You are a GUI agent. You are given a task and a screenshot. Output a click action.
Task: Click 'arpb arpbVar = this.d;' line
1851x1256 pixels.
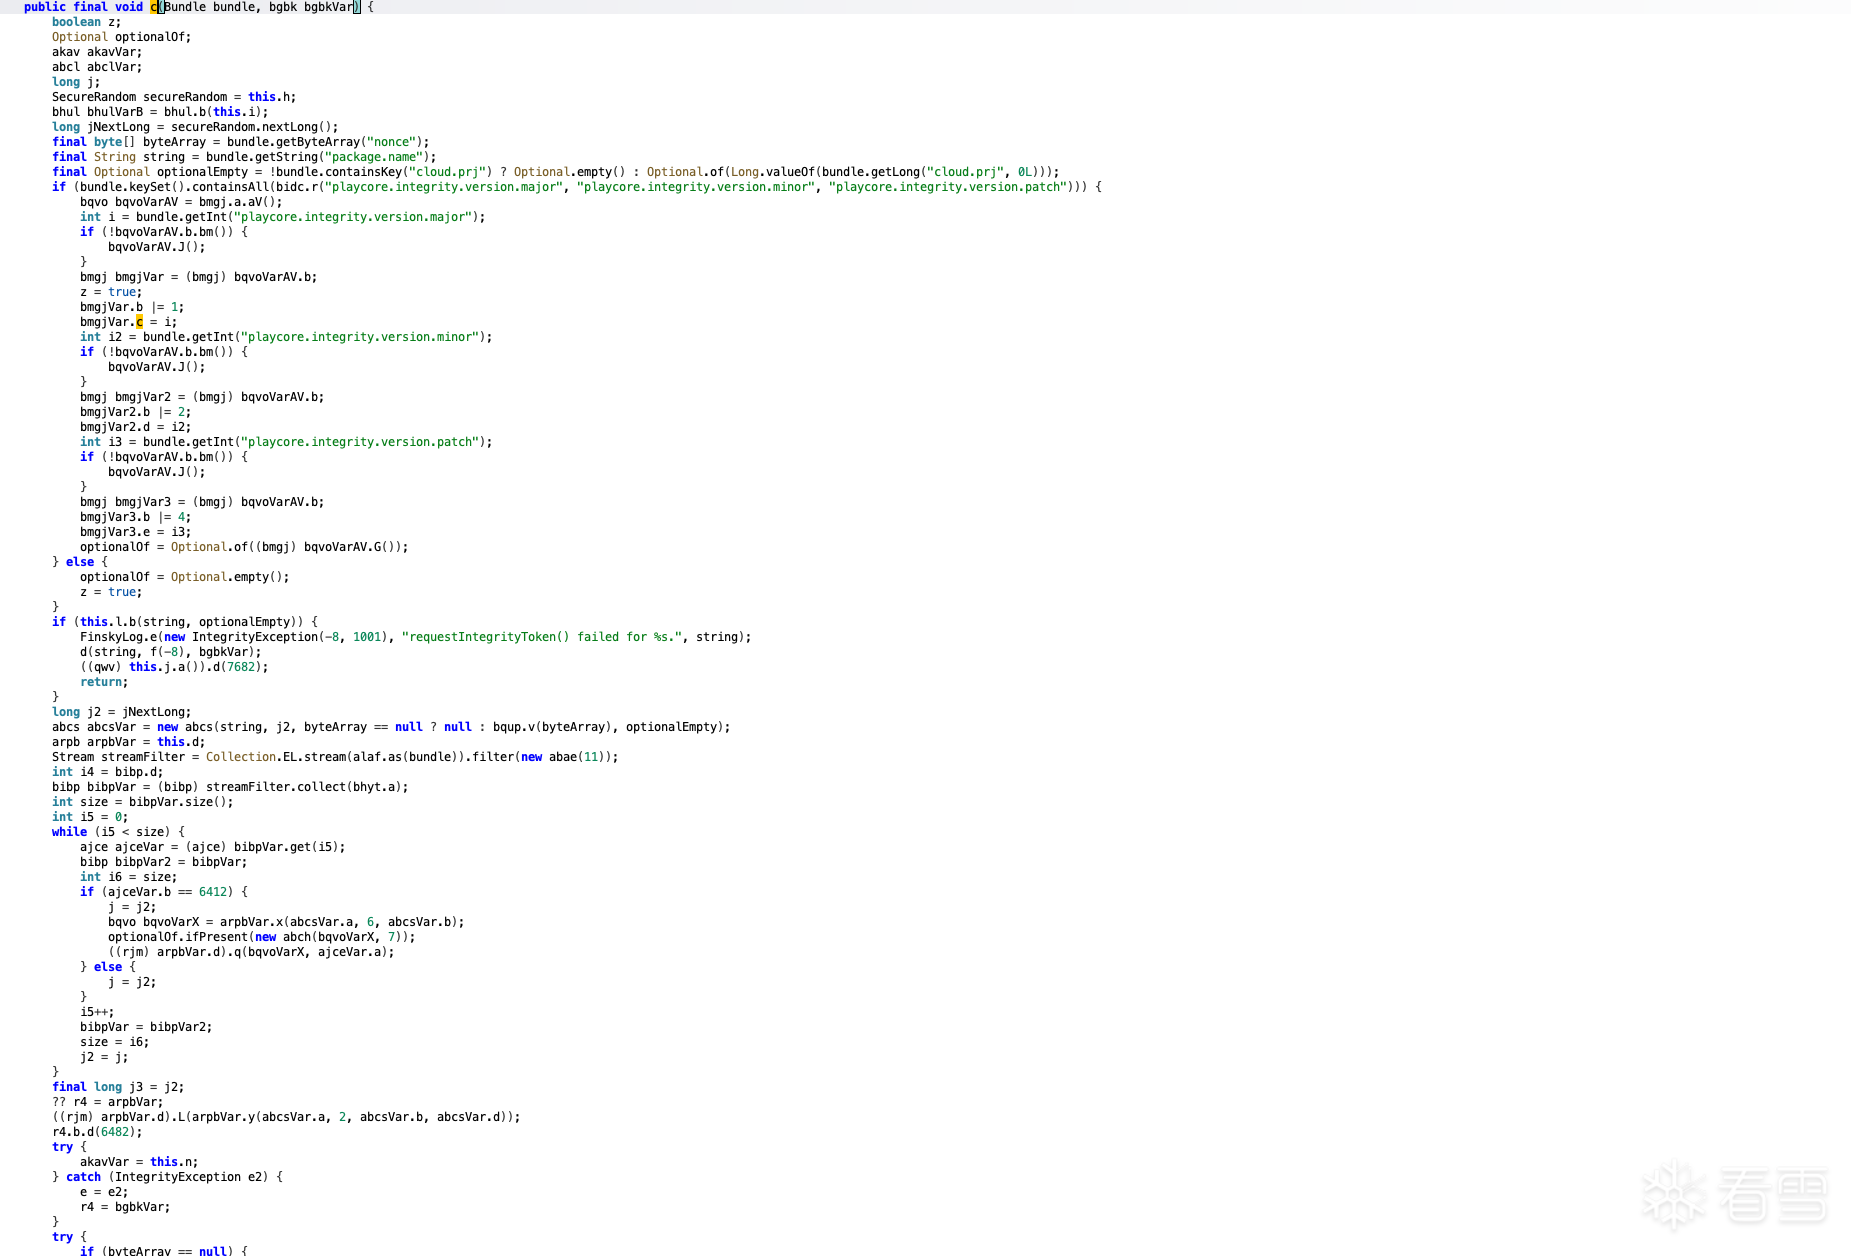coord(128,742)
